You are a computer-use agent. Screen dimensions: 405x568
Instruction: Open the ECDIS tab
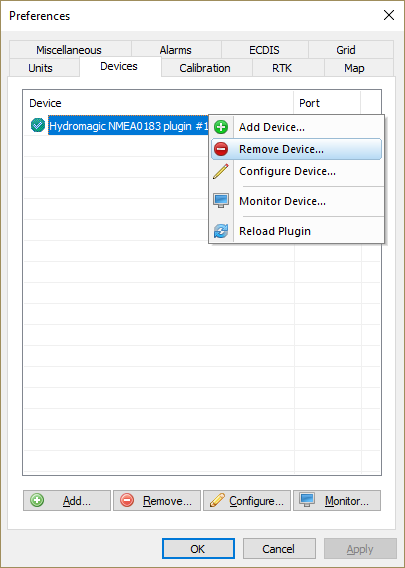[x=265, y=50]
